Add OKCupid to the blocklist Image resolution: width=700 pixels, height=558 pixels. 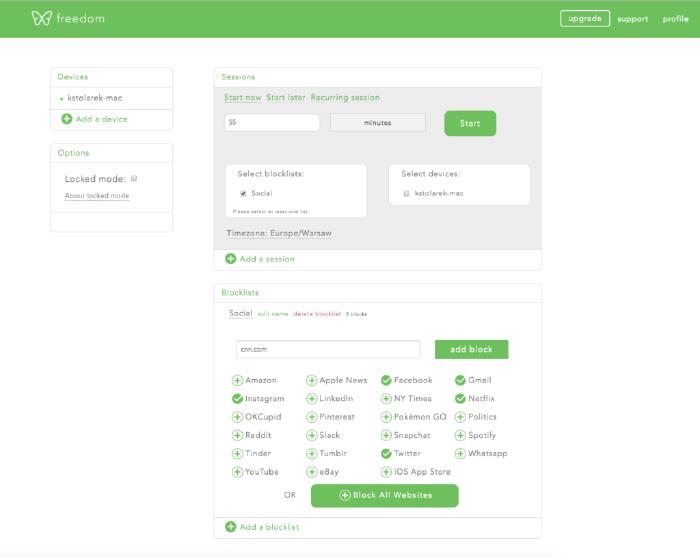pyautogui.click(x=237, y=417)
